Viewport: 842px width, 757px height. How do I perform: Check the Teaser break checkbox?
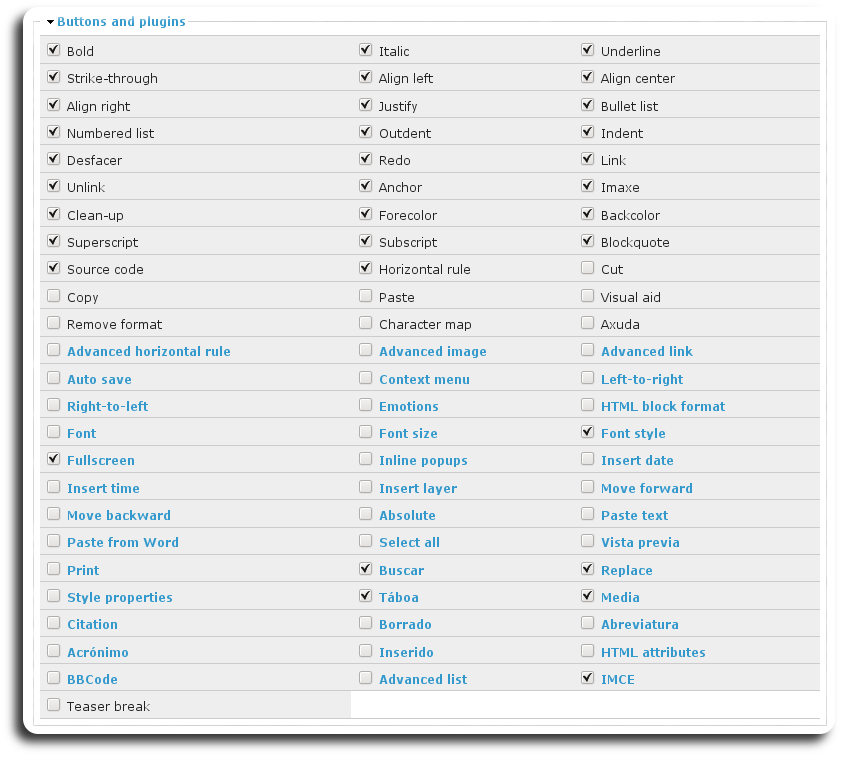point(54,705)
